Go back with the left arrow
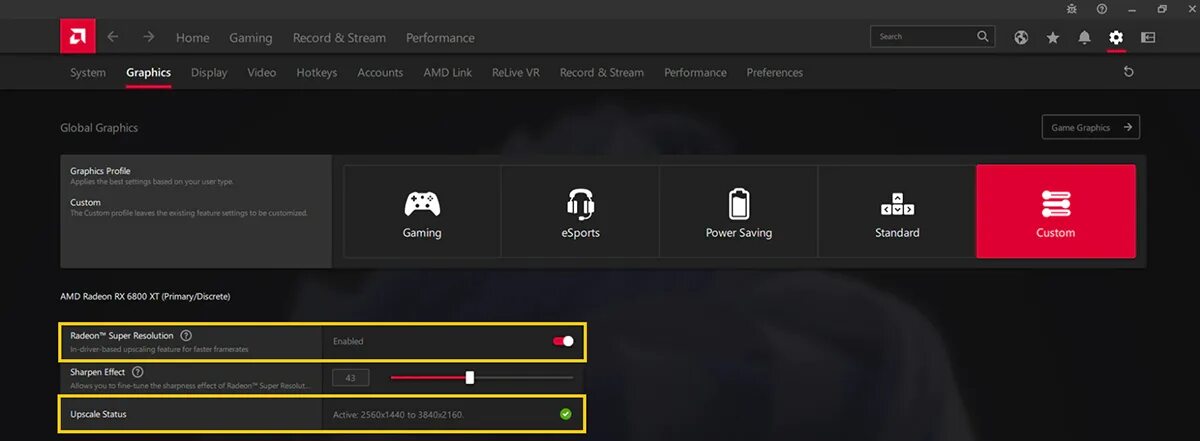Image resolution: width=1200 pixels, height=441 pixels. tap(113, 37)
